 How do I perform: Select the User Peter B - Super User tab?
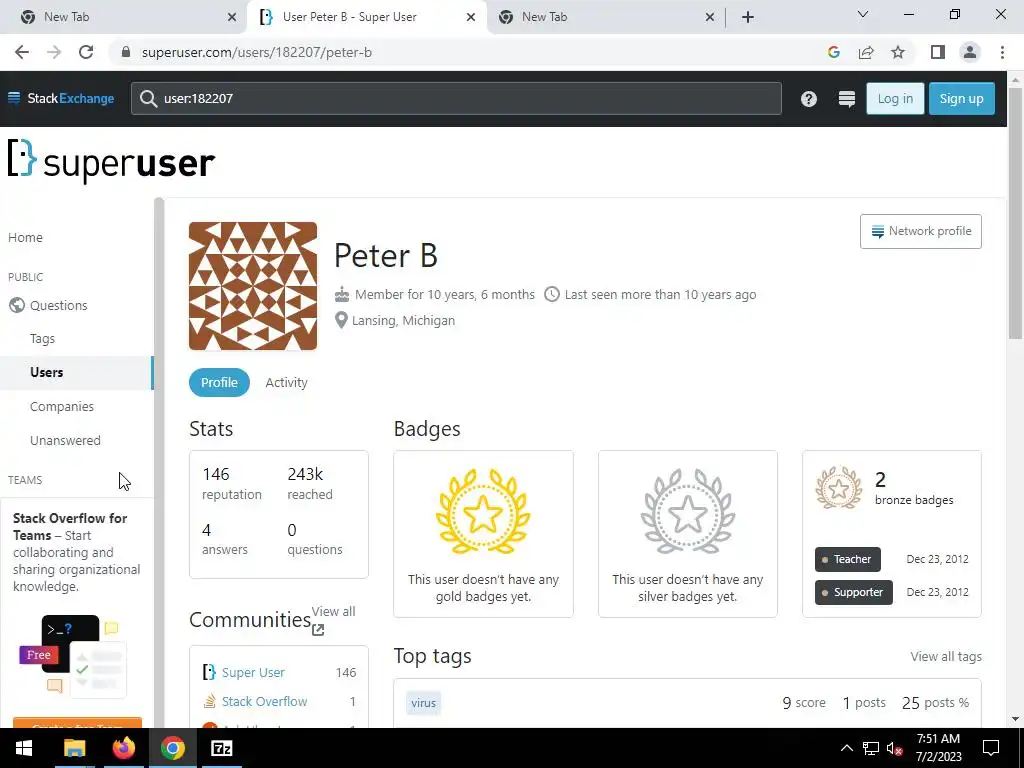point(367,17)
